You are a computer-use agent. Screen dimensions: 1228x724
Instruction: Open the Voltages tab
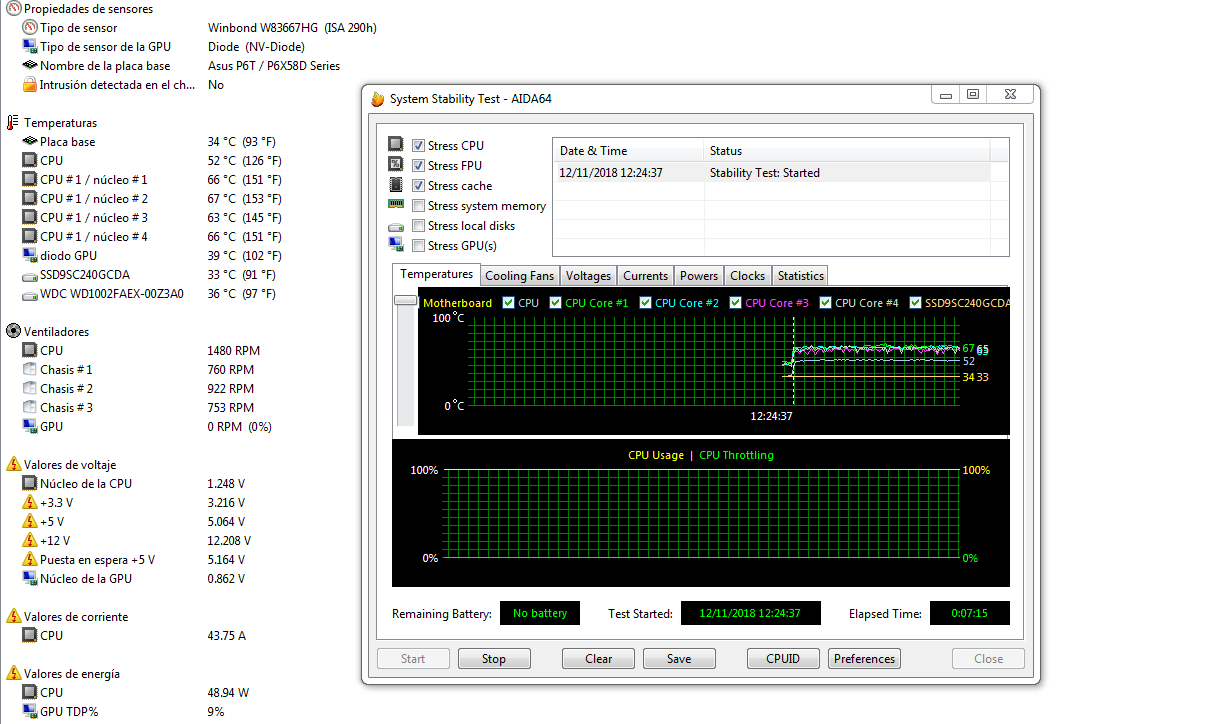[x=588, y=276]
